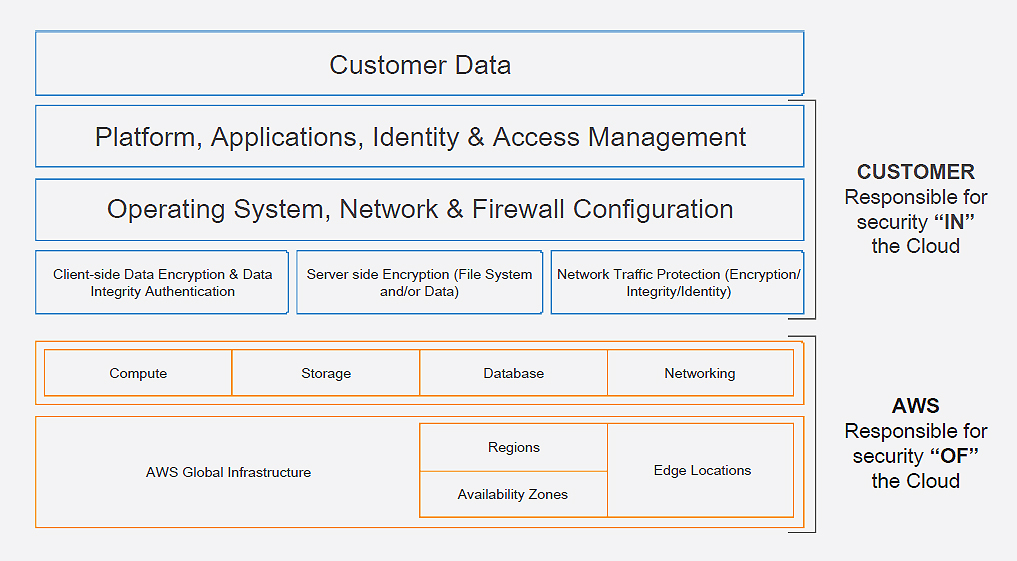Select the Networking cell
This screenshot has height=561, width=1017.
[700, 373]
